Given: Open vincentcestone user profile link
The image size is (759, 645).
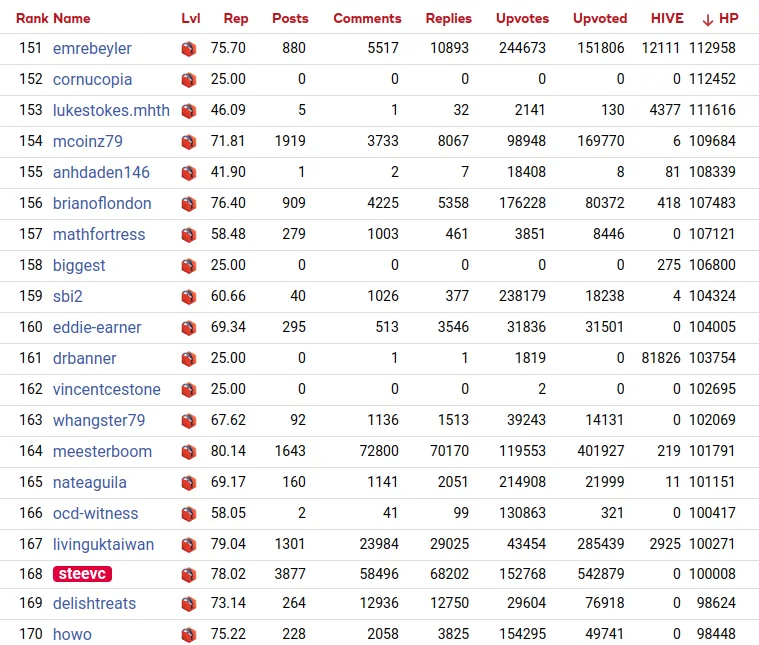Looking at the screenshot, I should (106, 389).
